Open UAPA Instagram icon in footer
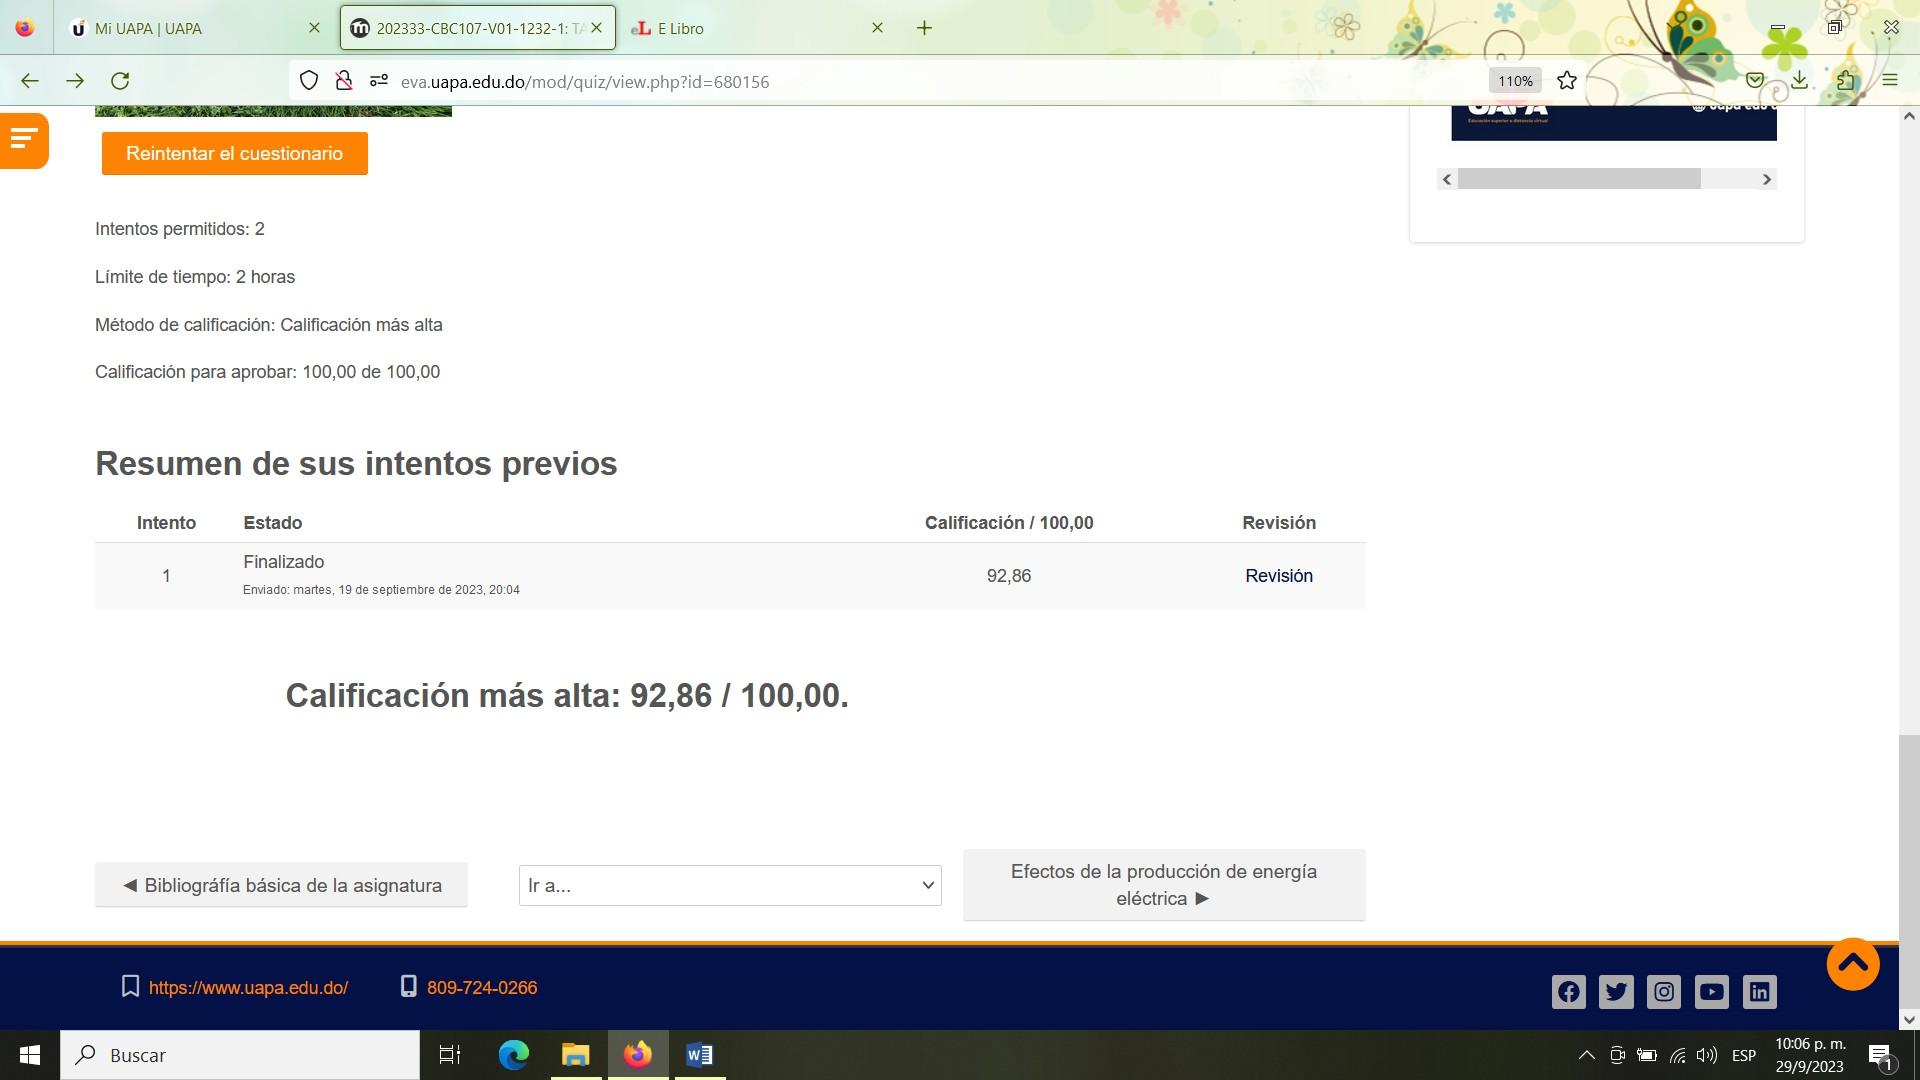The image size is (1920, 1080). 1664,992
